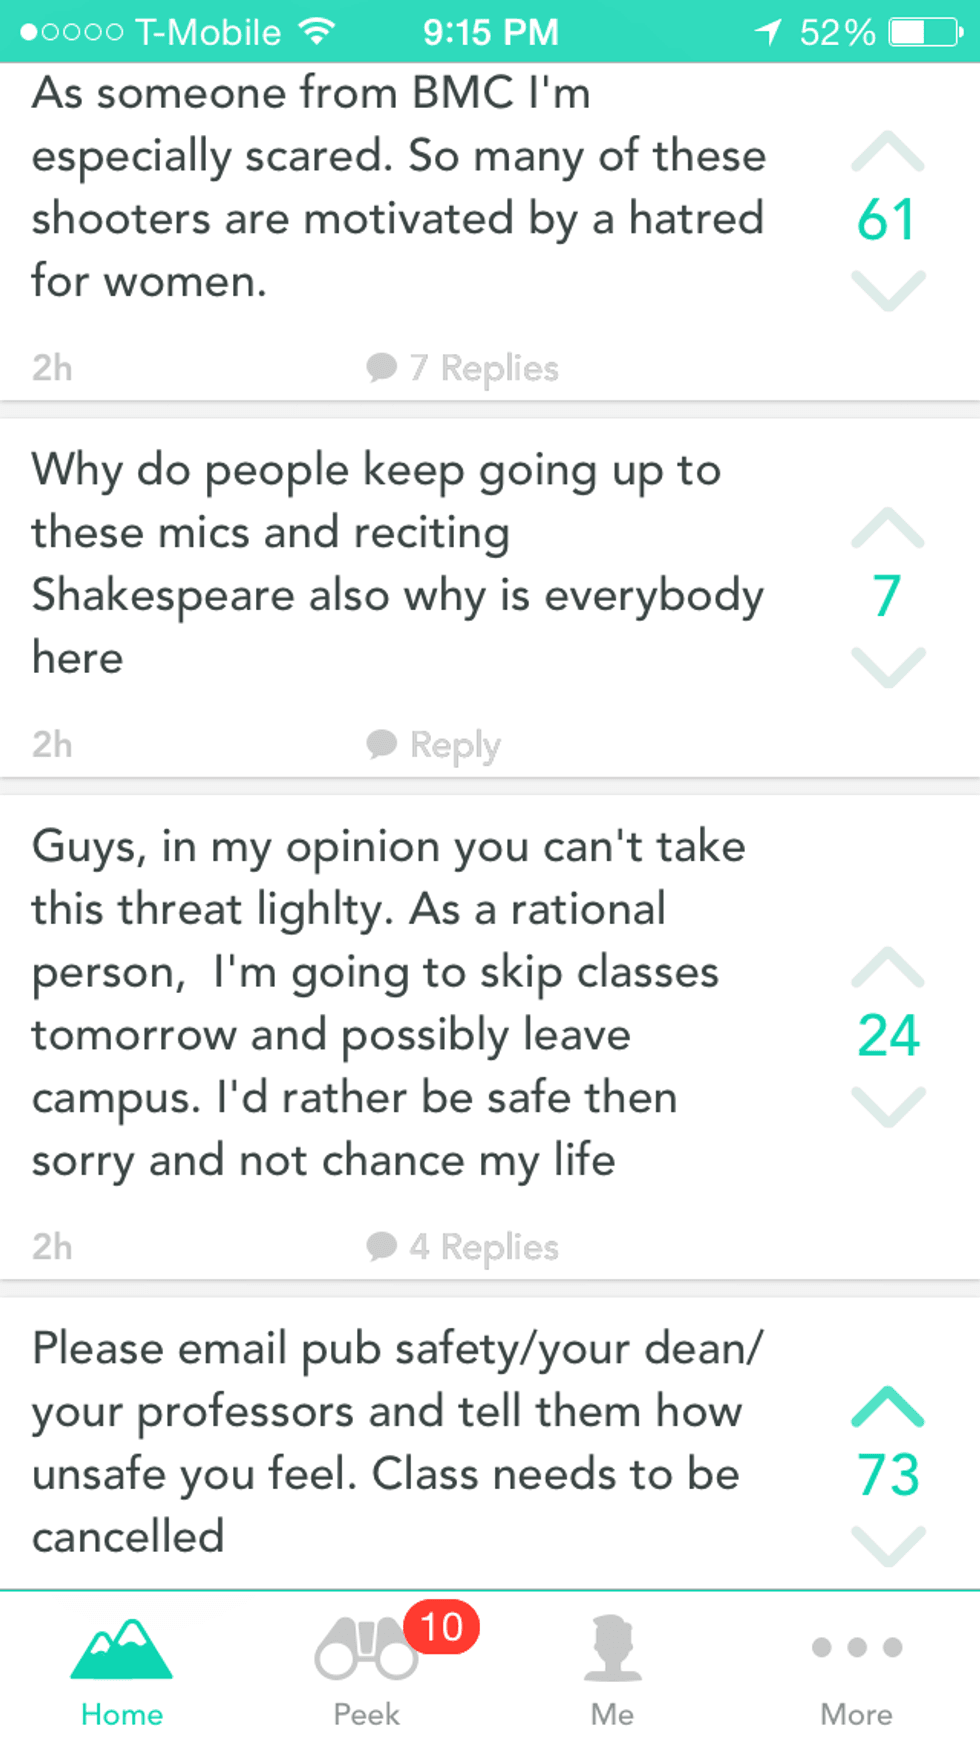Upvote the BMC hatred for women post
This screenshot has width=980, height=1740.
point(887,153)
